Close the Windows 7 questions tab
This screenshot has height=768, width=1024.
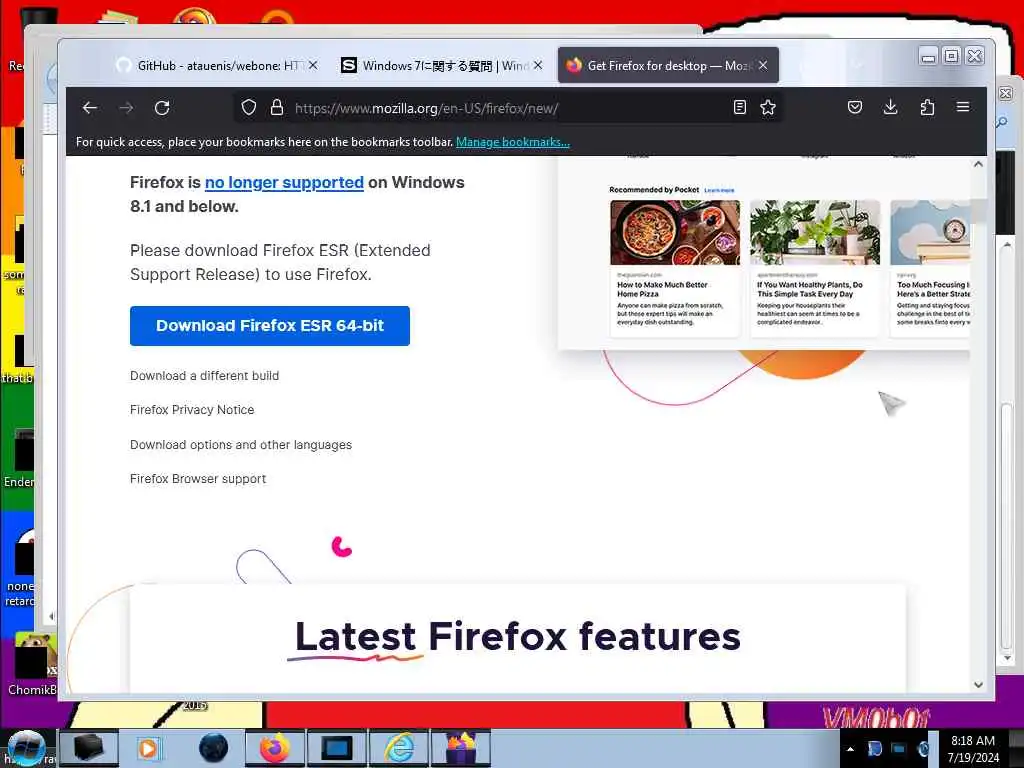tap(537, 65)
